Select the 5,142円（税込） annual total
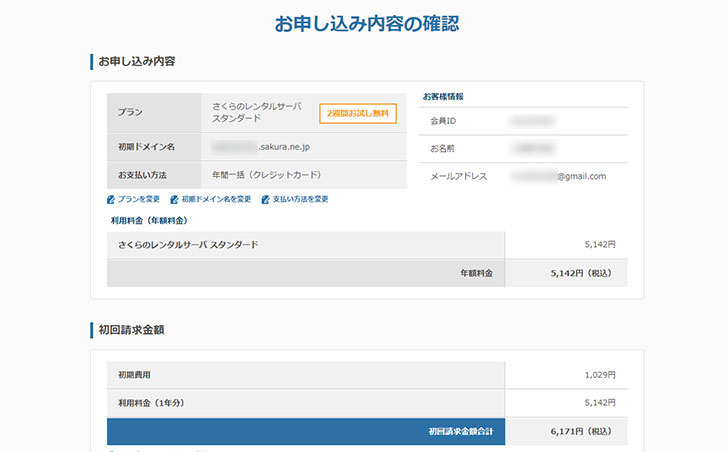This screenshot has width=728, height=452. (581, 273)
